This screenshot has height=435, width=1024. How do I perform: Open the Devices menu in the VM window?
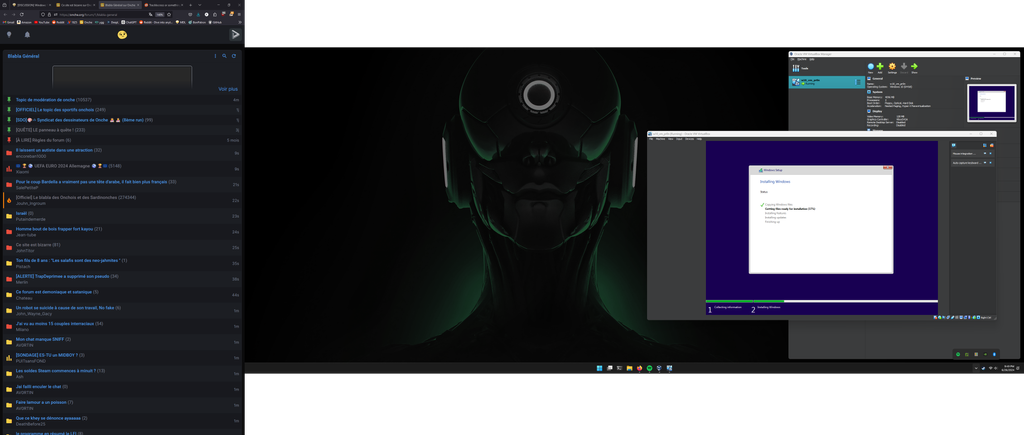click(689, 139)
